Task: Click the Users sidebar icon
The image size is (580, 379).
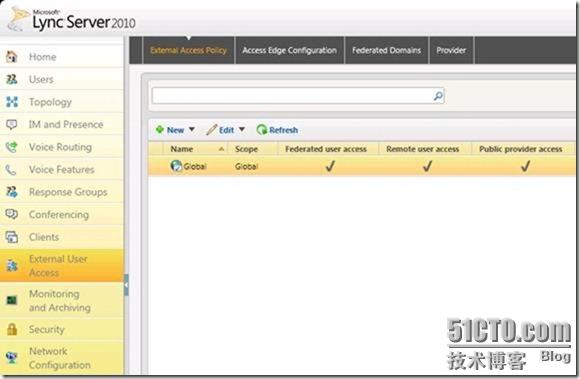Action: click(x=12, y=79)
